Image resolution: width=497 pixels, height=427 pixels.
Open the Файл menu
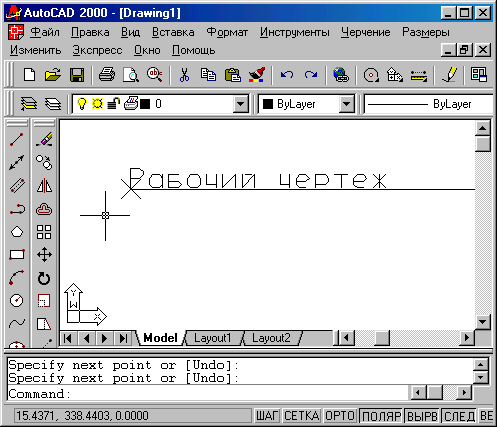(x=45, y=32)
